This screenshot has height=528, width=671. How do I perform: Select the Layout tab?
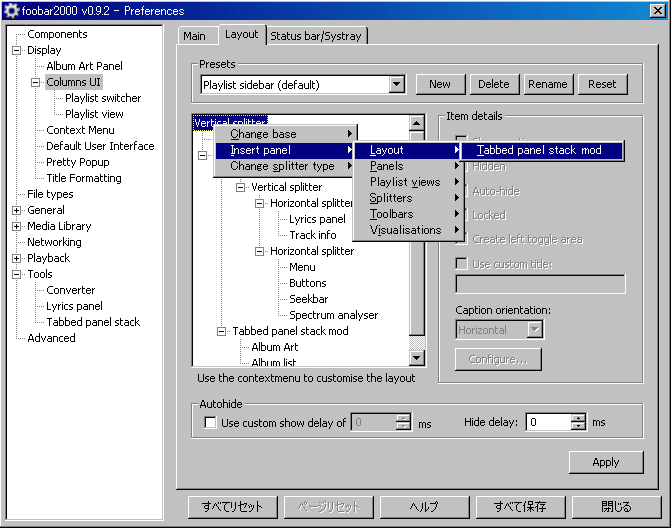click(241, 34)
